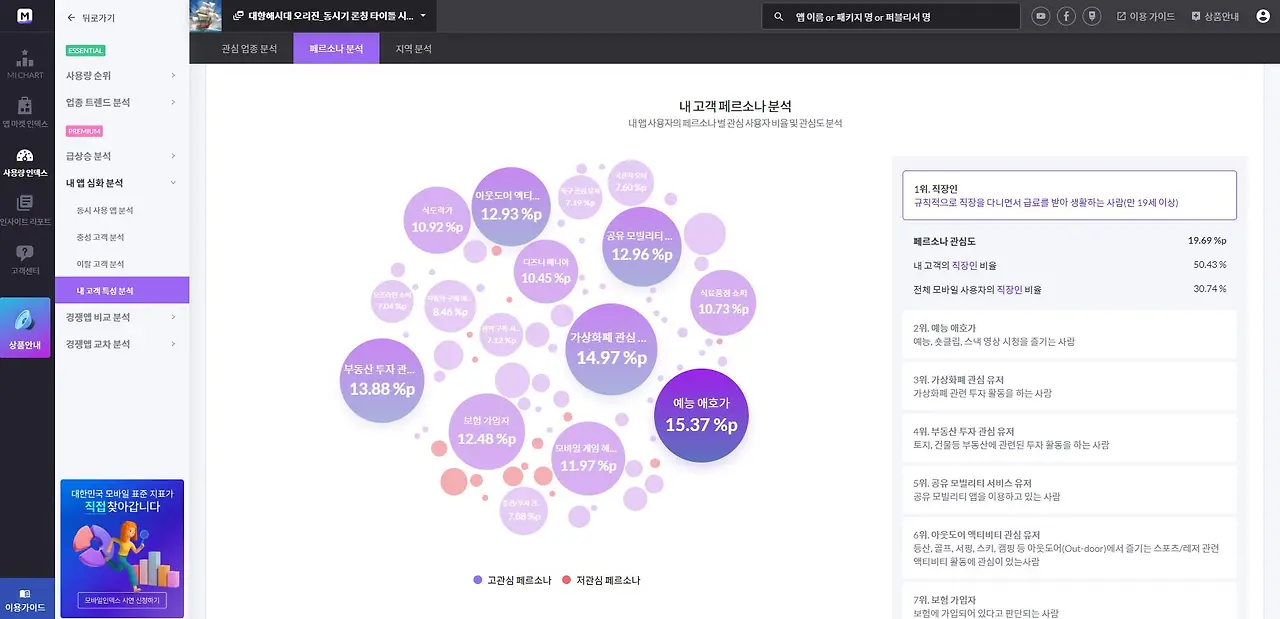Select 사용량 인덱스 in the left rail
Screen dimensions: 1280x619
26,162
